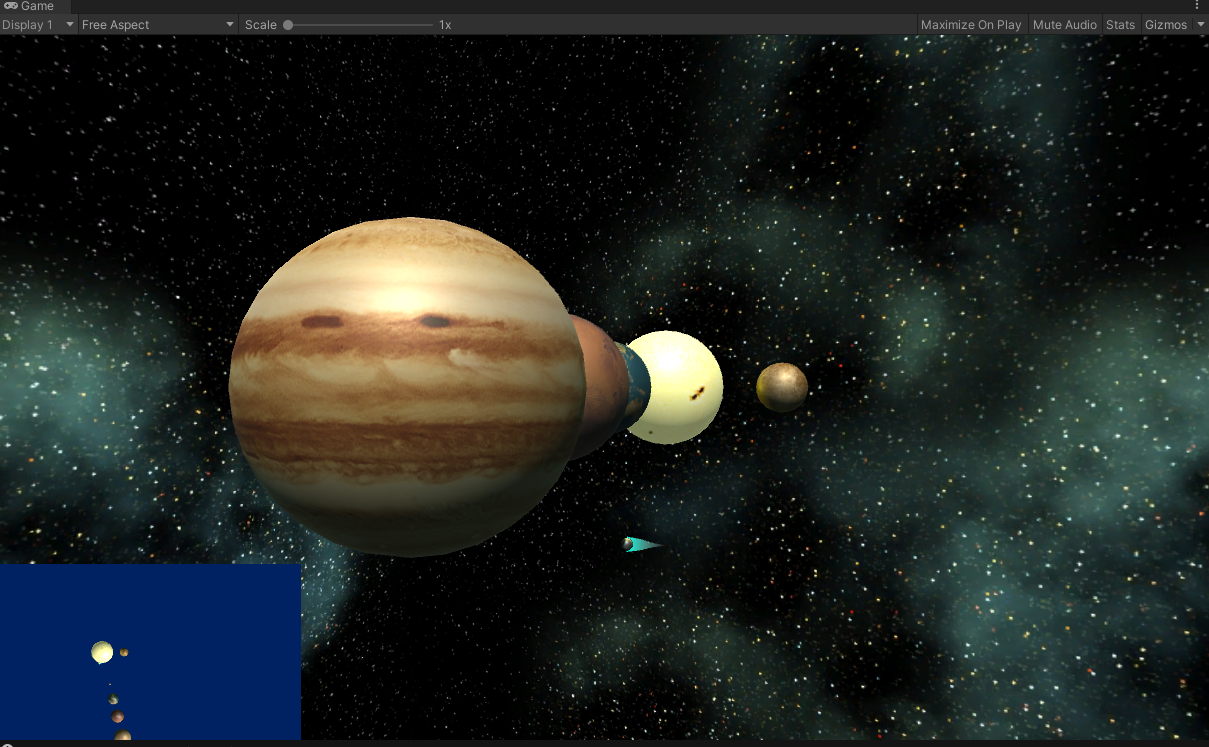Viewport: 1209px width, 747px height.
Task: Toggle Mute Audio
Action: [x=1064, y=24]
